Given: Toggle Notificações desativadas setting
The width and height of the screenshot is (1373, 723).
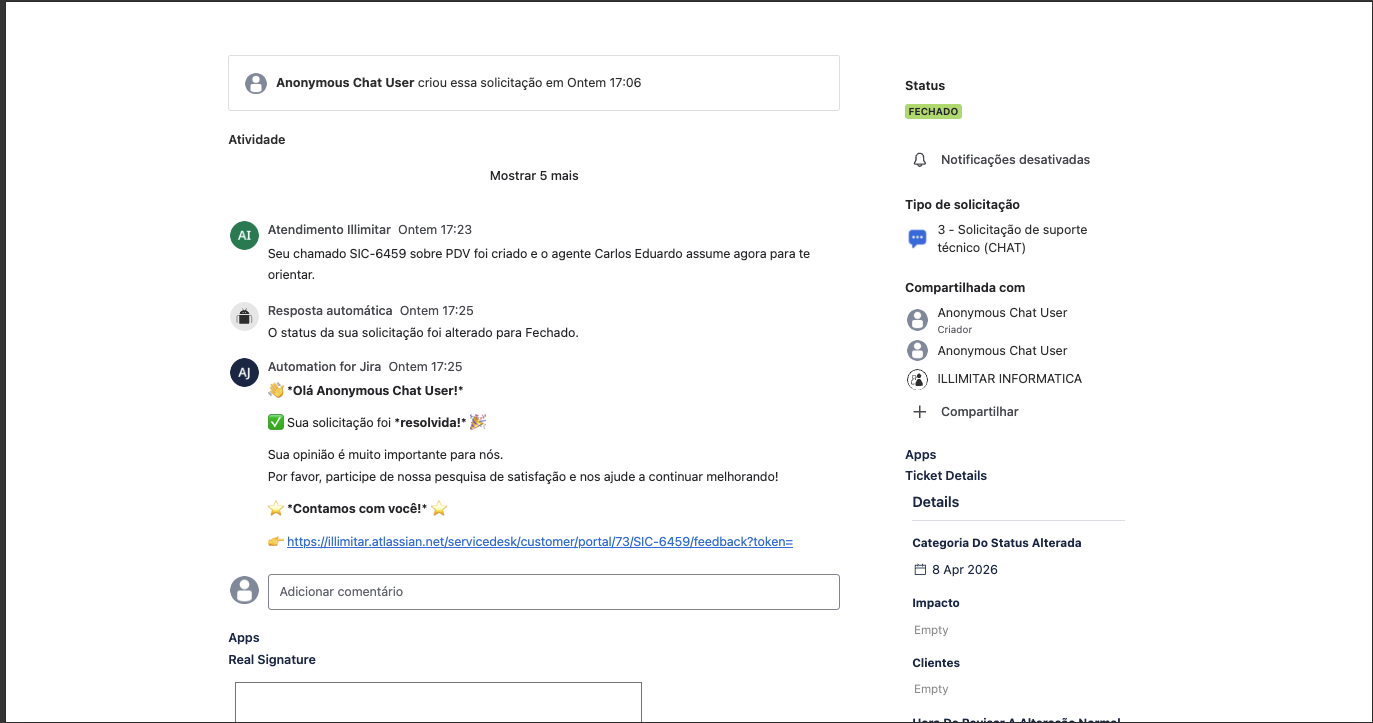Looking at the screenshot, I should (1014, 160).
